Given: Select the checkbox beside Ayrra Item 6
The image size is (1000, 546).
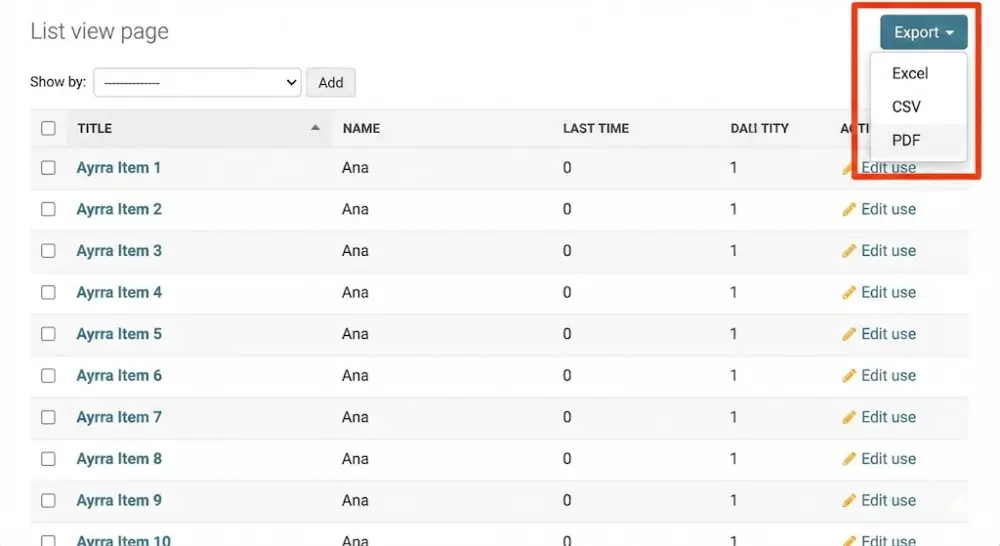Looking at the screenshot, I should [x=48, y=376].
